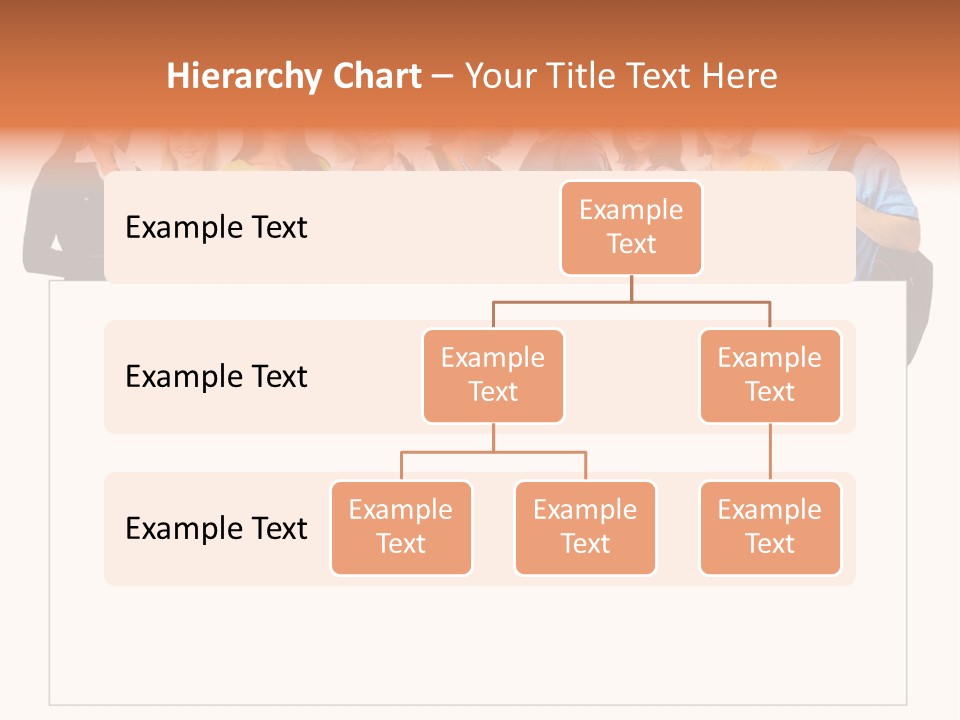This screenshot has width=960, height=720.
Task: Select the vertical connector above the bottom-right box
Action: click(770, 452)
